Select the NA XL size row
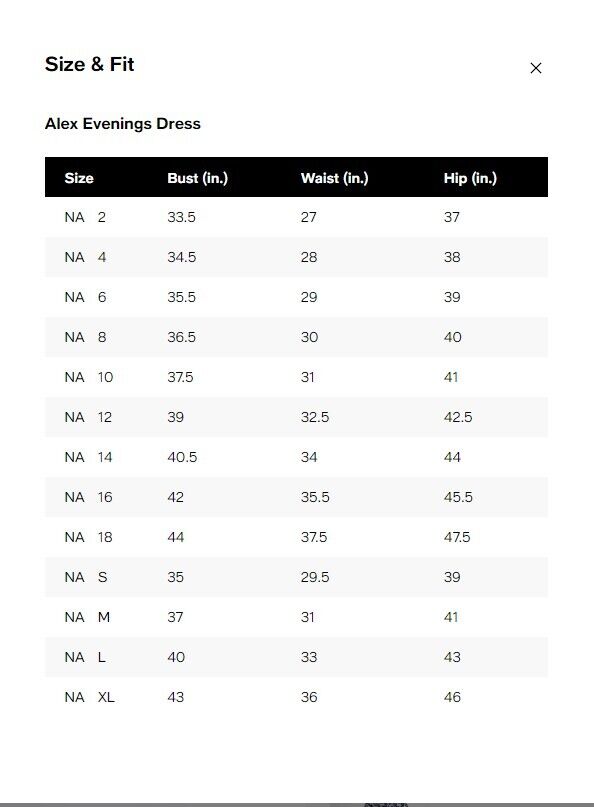 (x=296, y=697)
